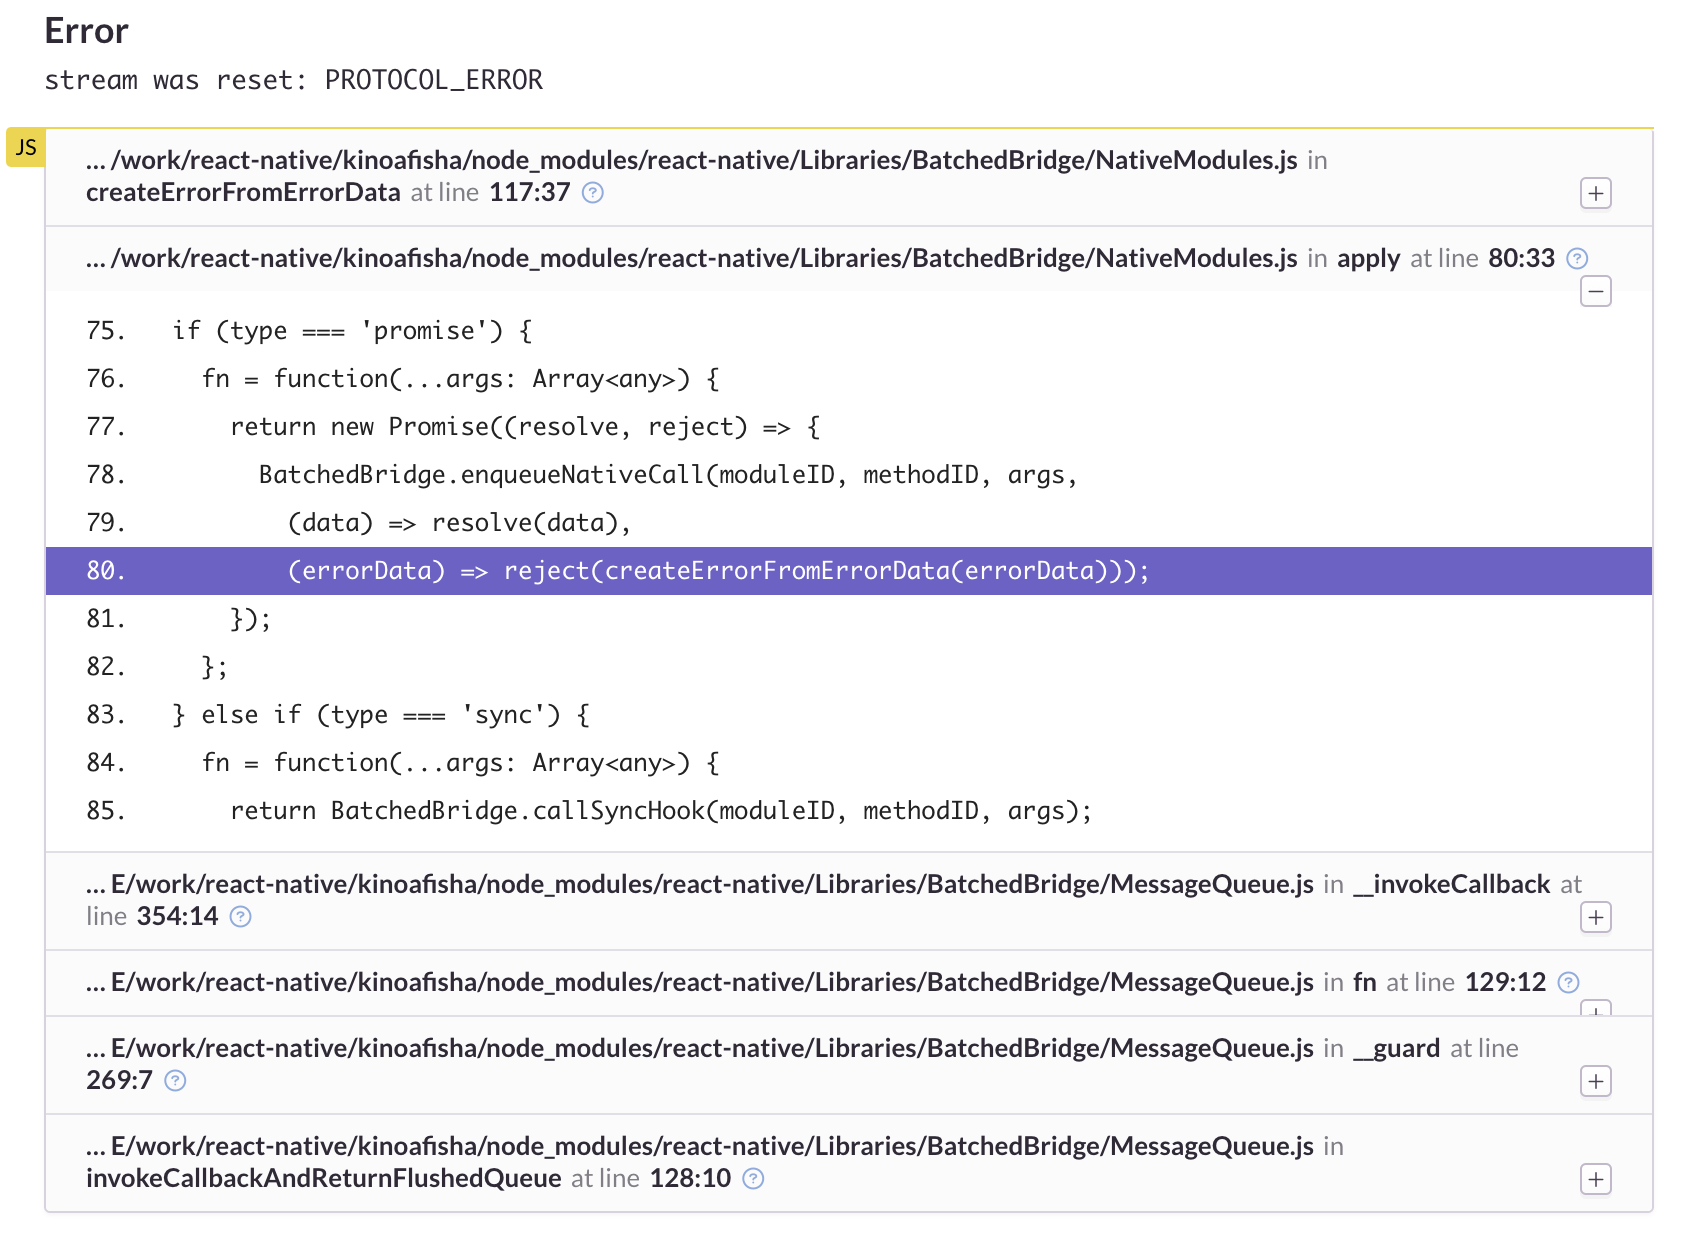Open the help tooltip next to line 80:33
This screenshot has height=1235, width=1687.
pyautogui.click(x=1577, y=258)
